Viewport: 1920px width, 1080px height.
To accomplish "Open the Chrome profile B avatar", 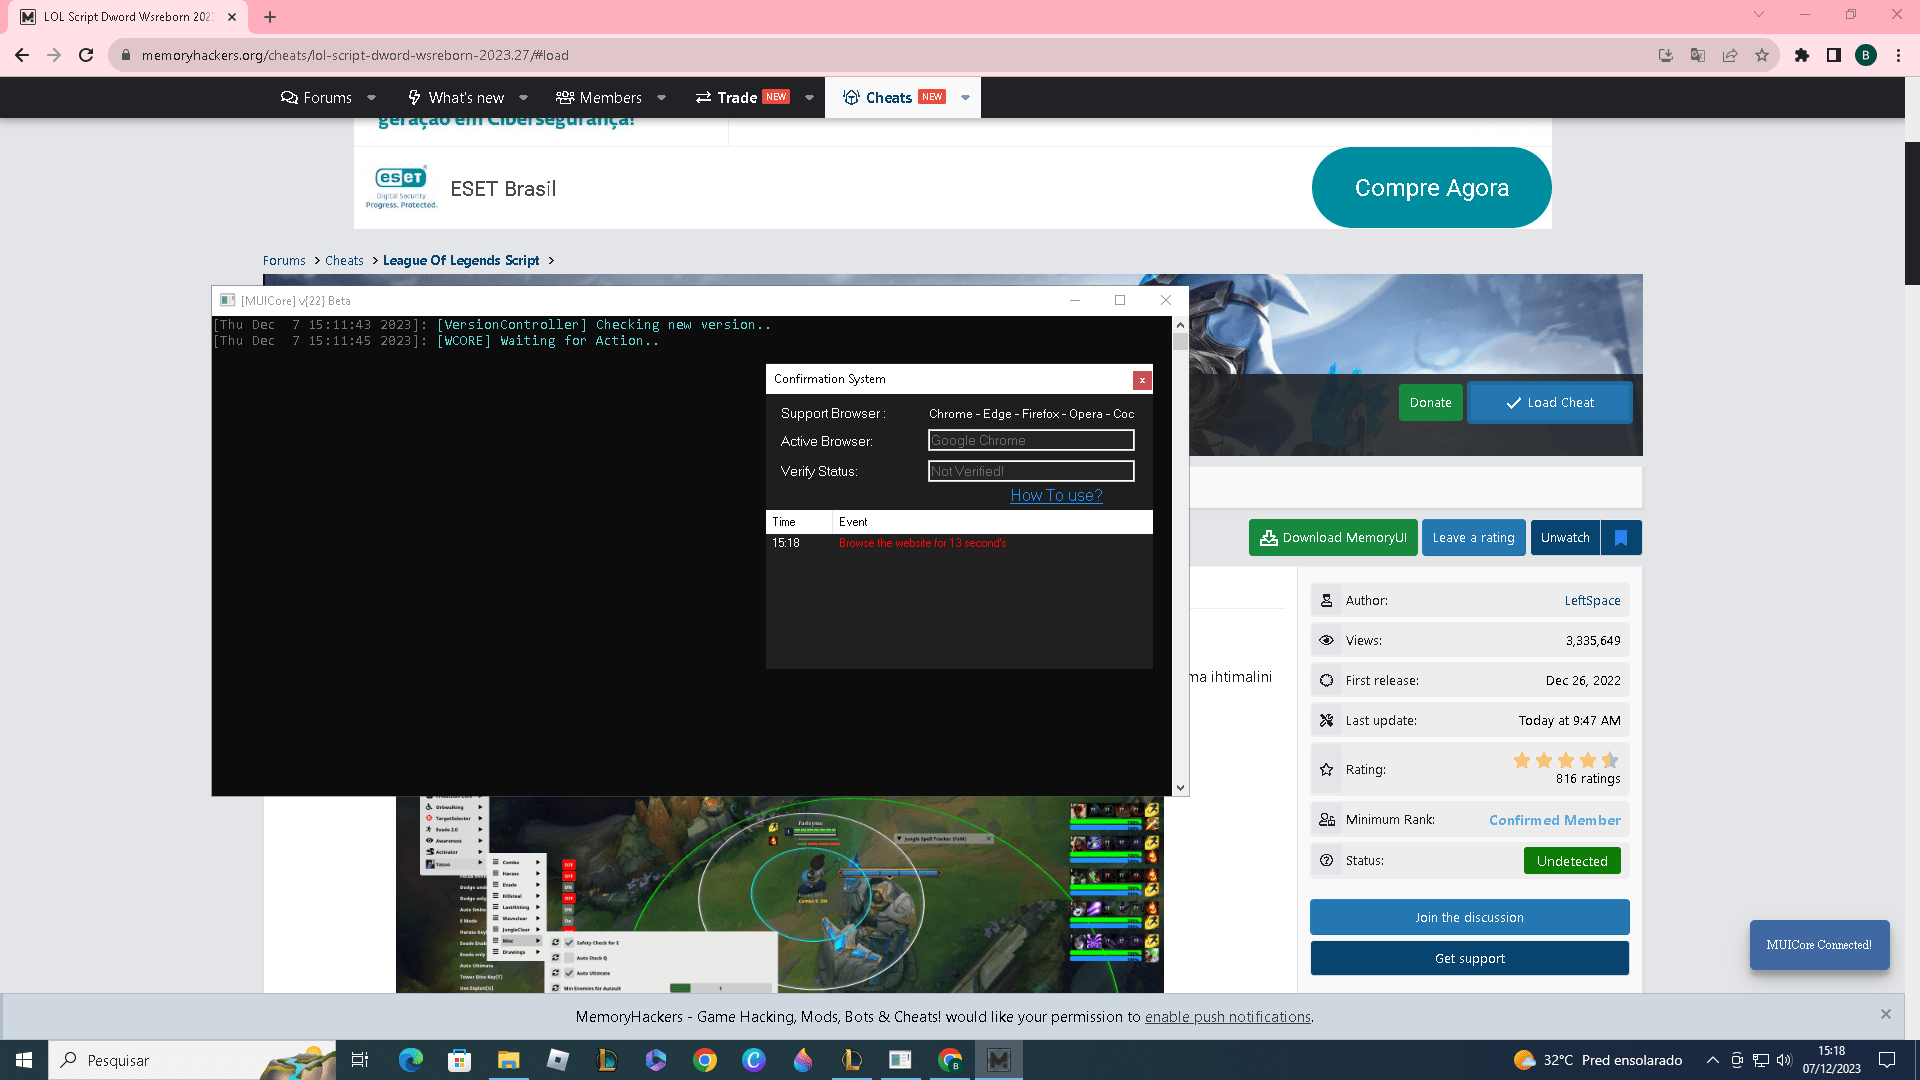I will [x=1866, y=55].
